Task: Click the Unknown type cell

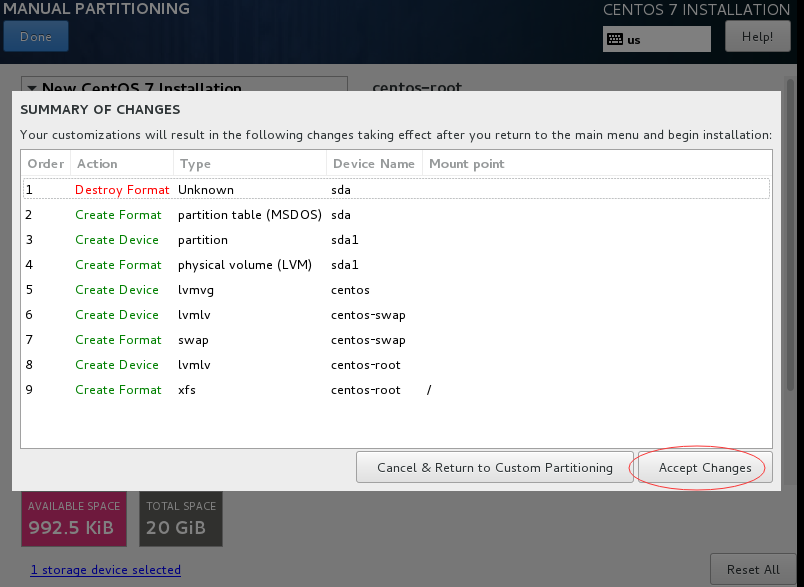Action: [206, 190]
